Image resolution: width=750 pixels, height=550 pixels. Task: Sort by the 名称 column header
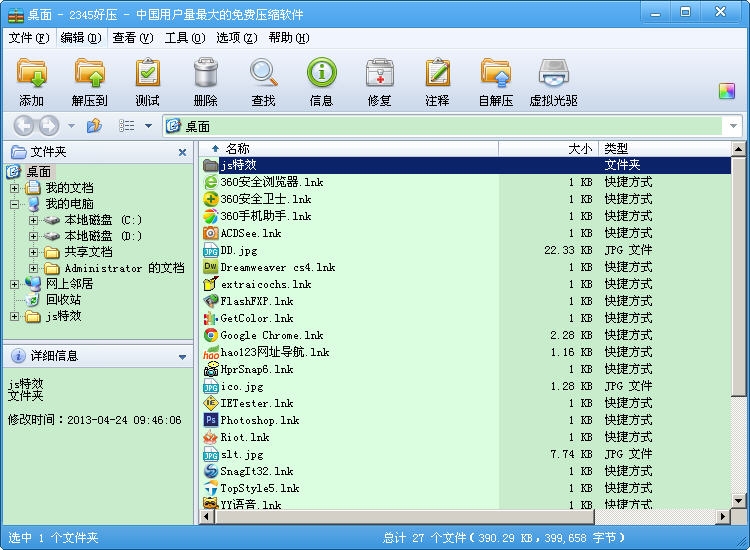[x=349, y=149]
